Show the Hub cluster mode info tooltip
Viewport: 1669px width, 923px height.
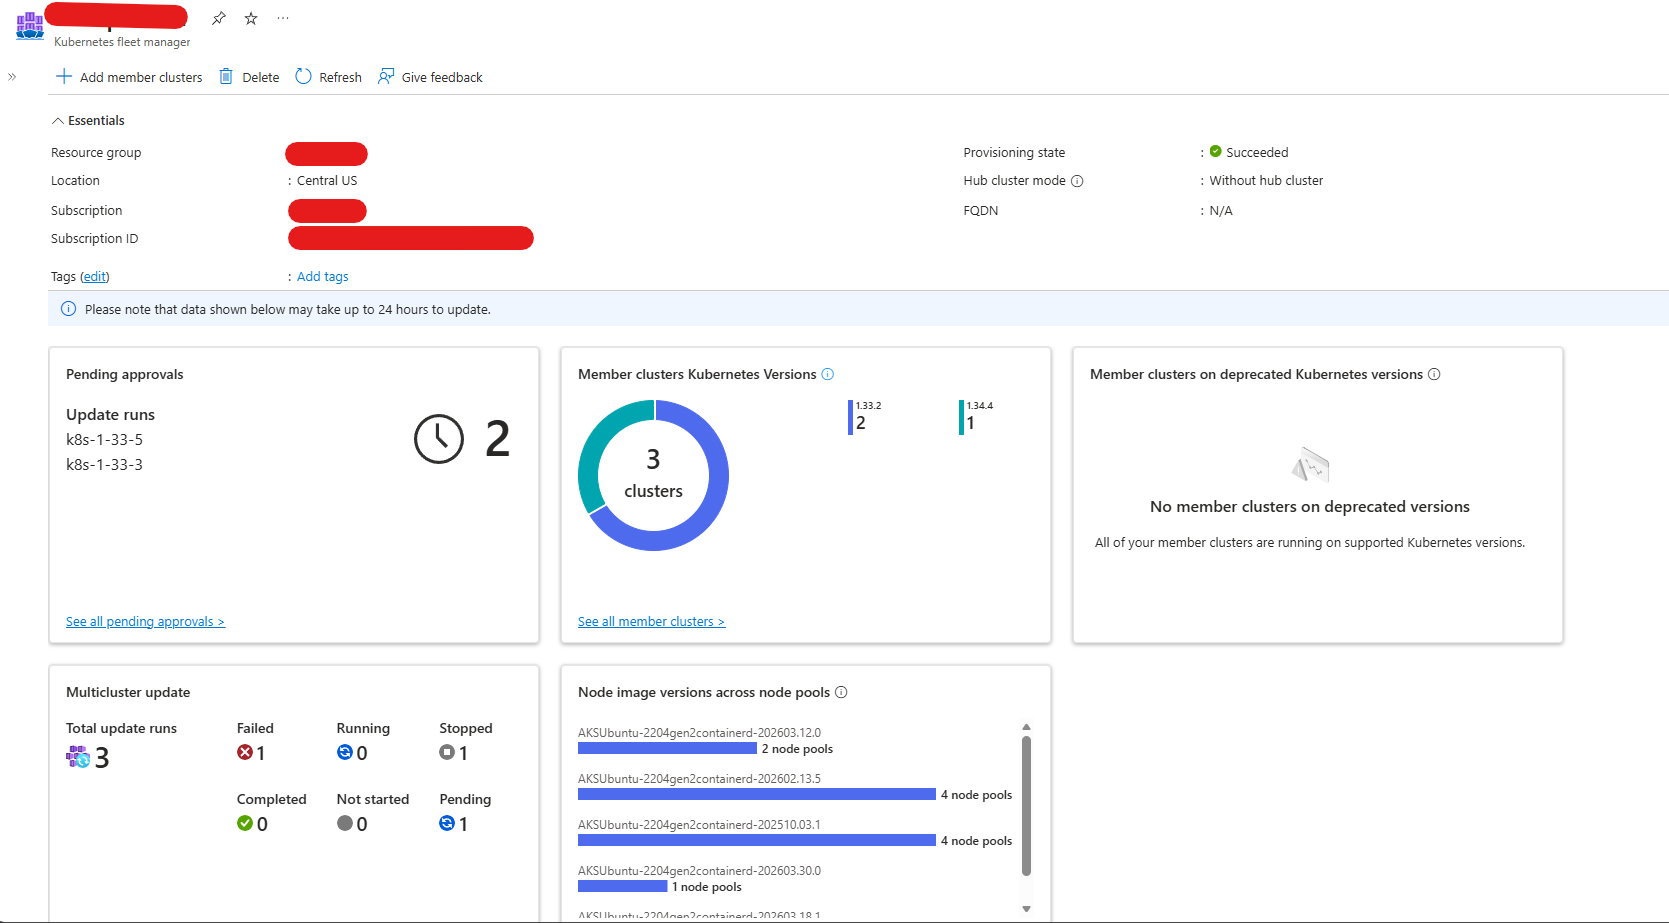point(1077,181)
